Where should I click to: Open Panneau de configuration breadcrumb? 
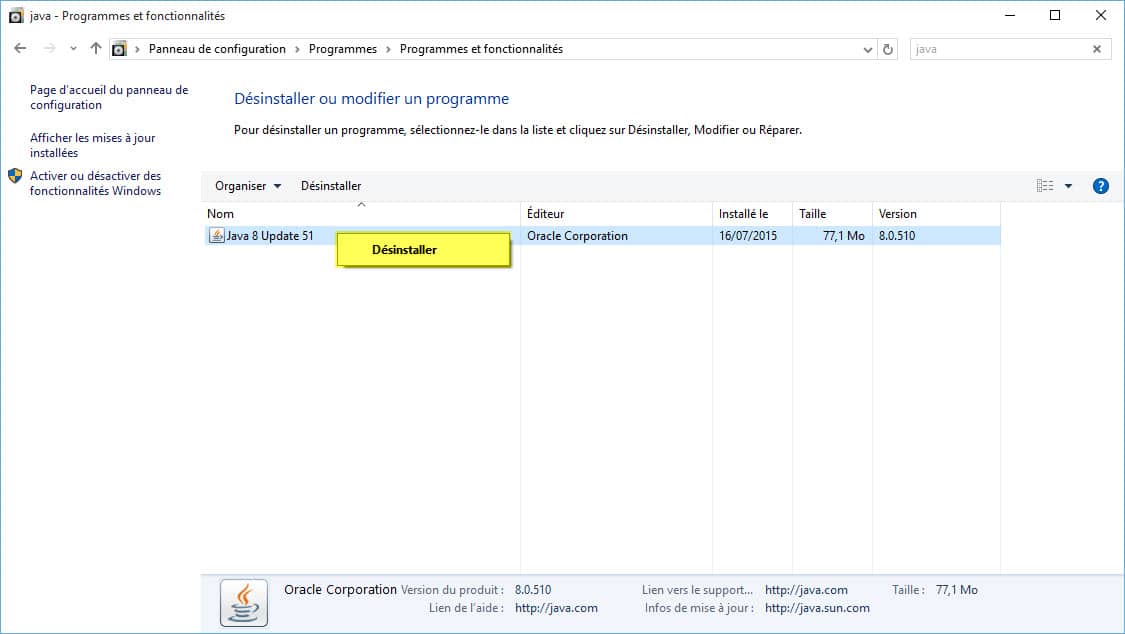point(217,49)
